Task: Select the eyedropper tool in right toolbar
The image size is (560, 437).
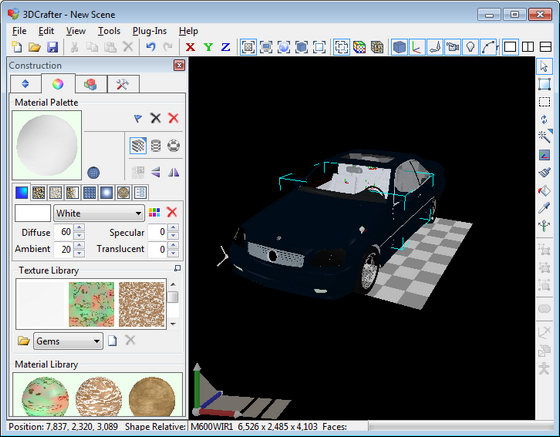Action: (x=544, y=208)
